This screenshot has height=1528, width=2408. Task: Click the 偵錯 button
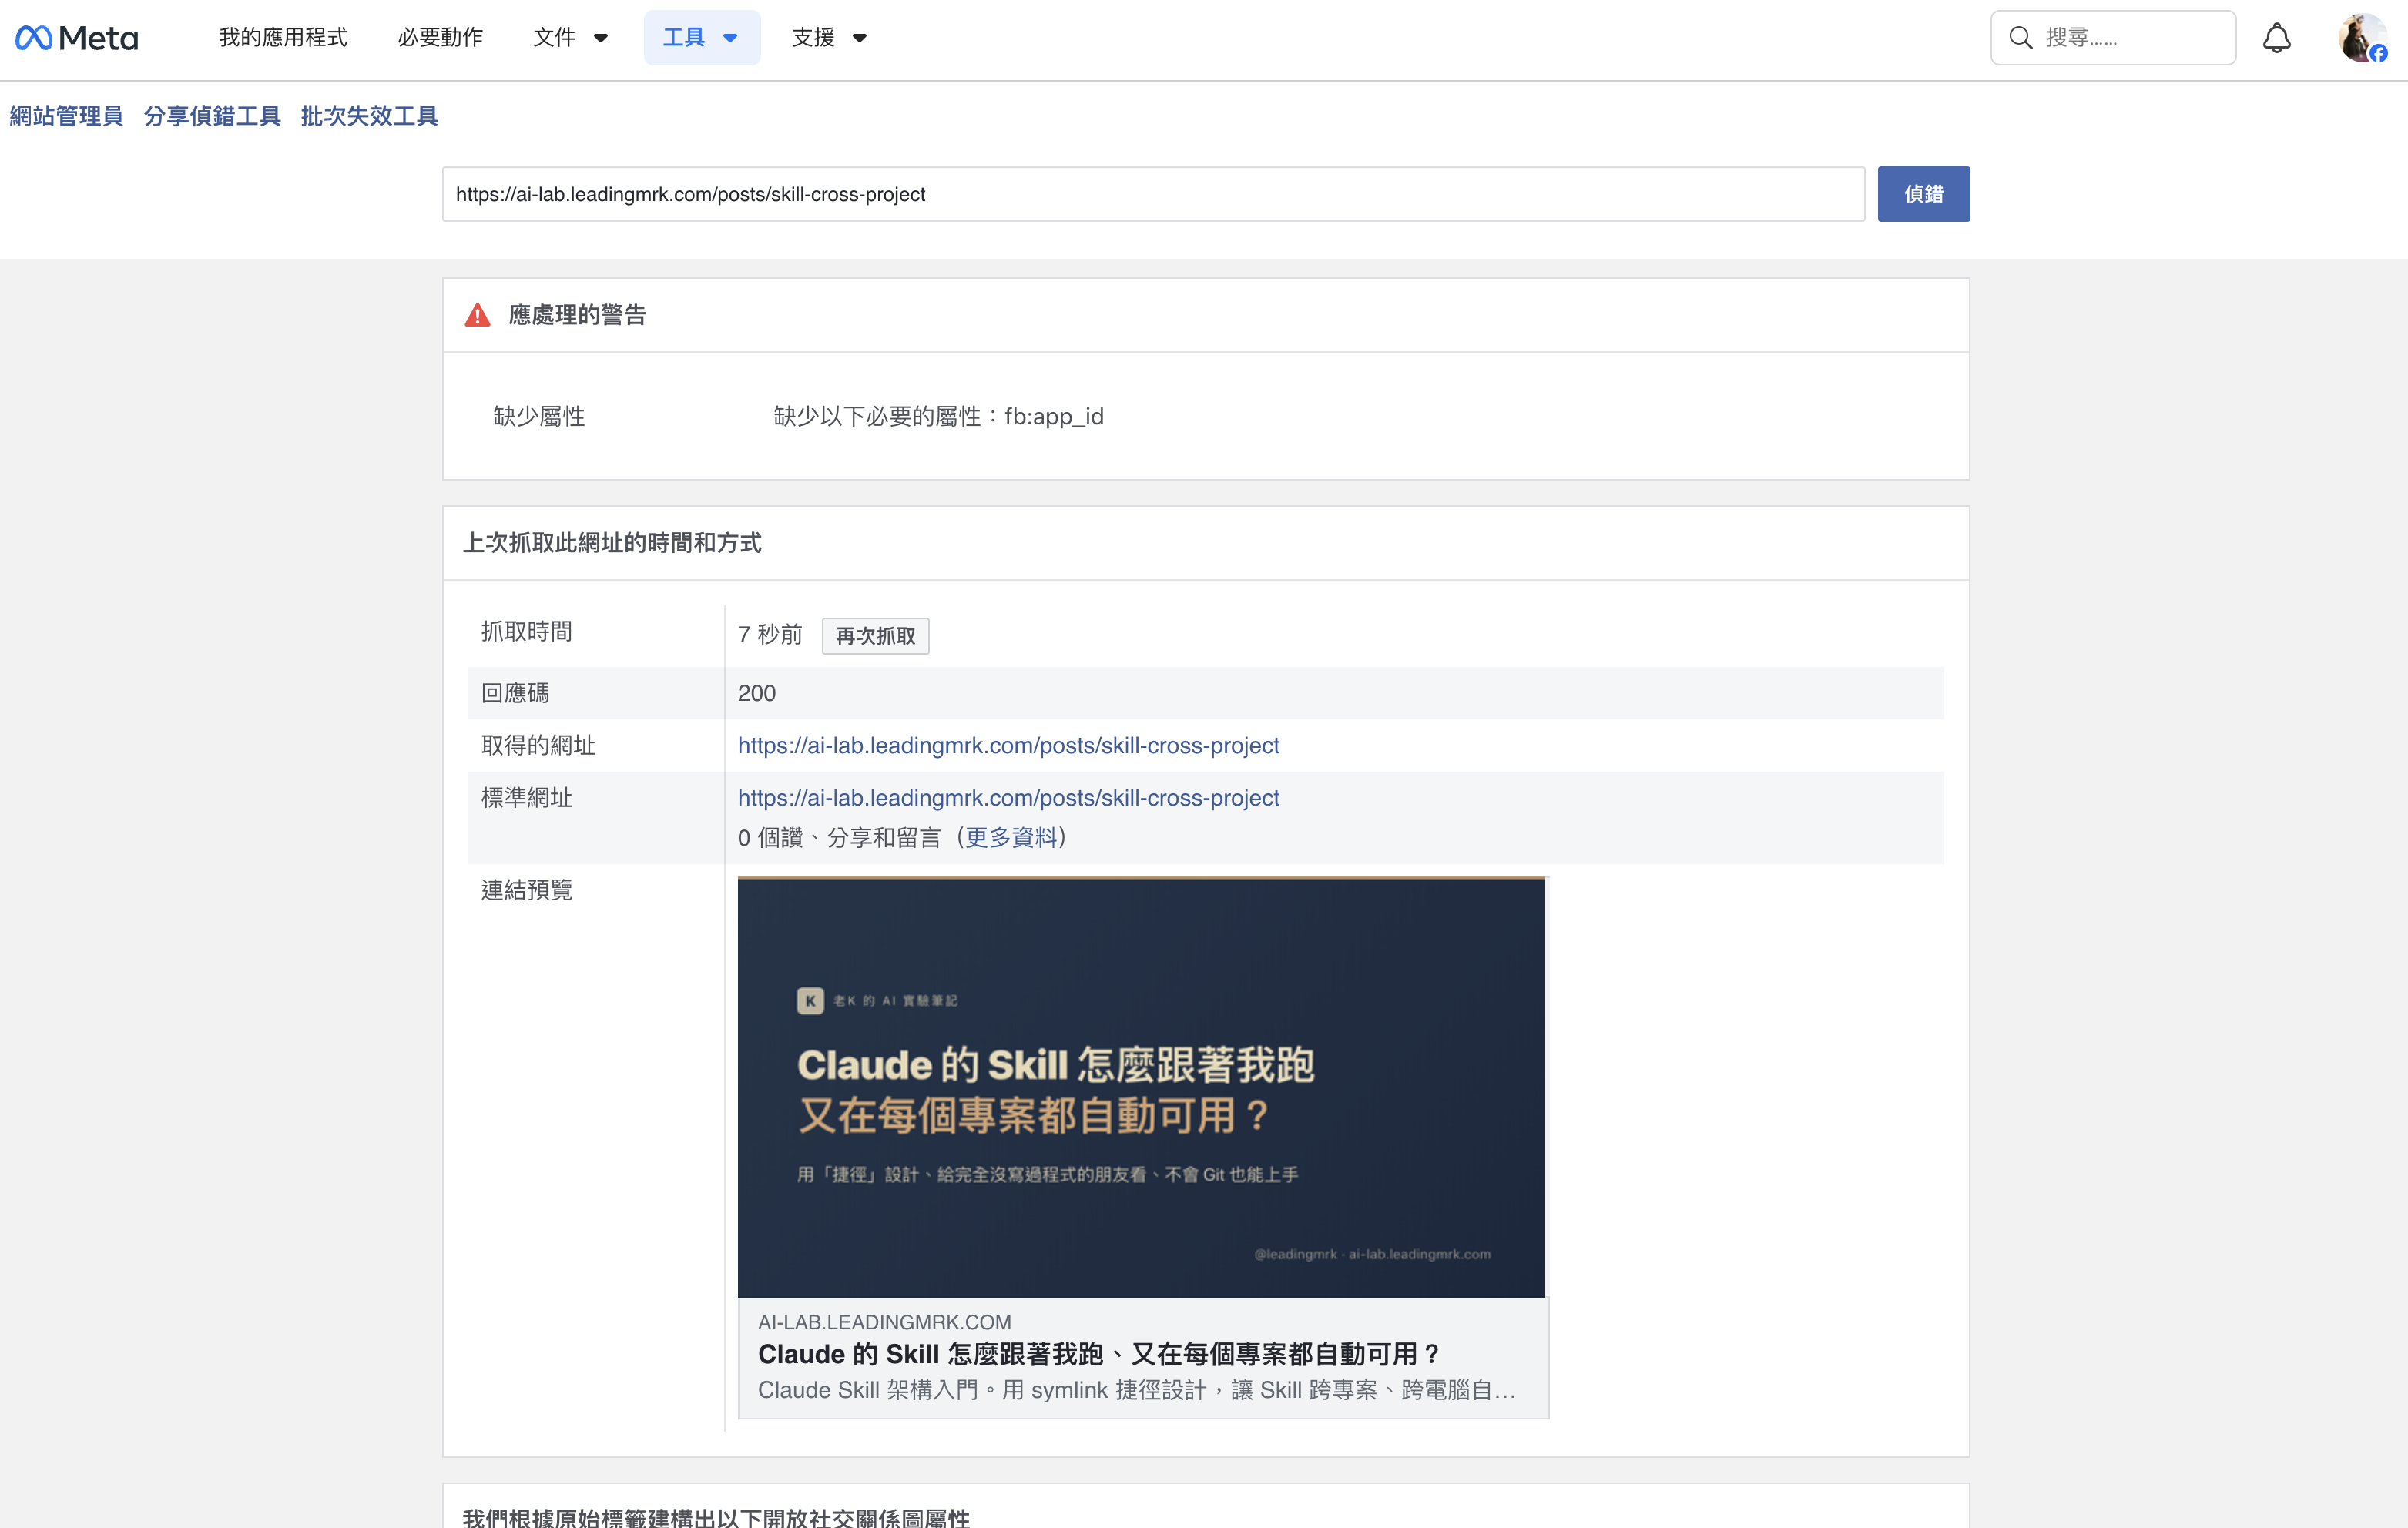tap(1923, 194)
